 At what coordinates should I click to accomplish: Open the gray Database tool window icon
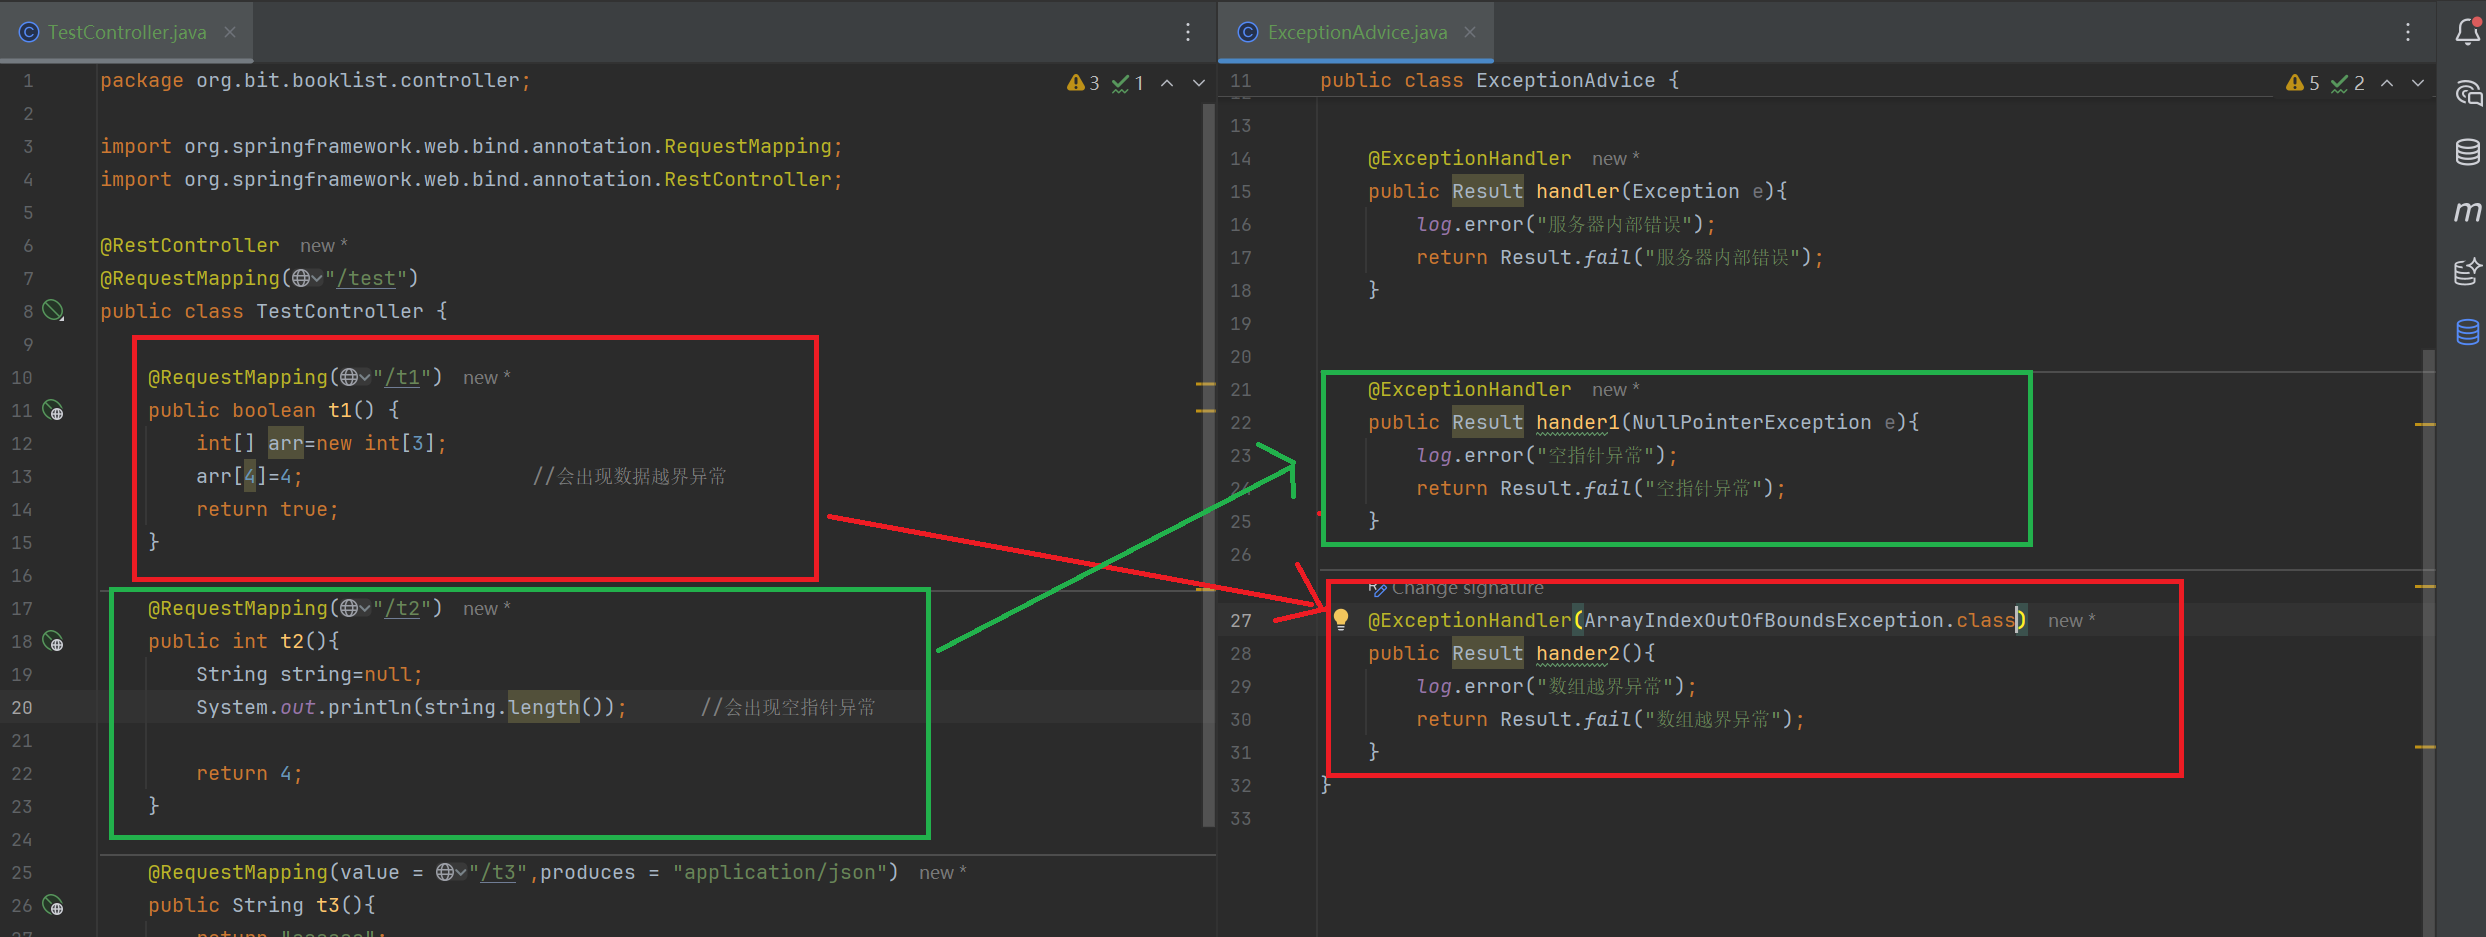[2467, 152]
